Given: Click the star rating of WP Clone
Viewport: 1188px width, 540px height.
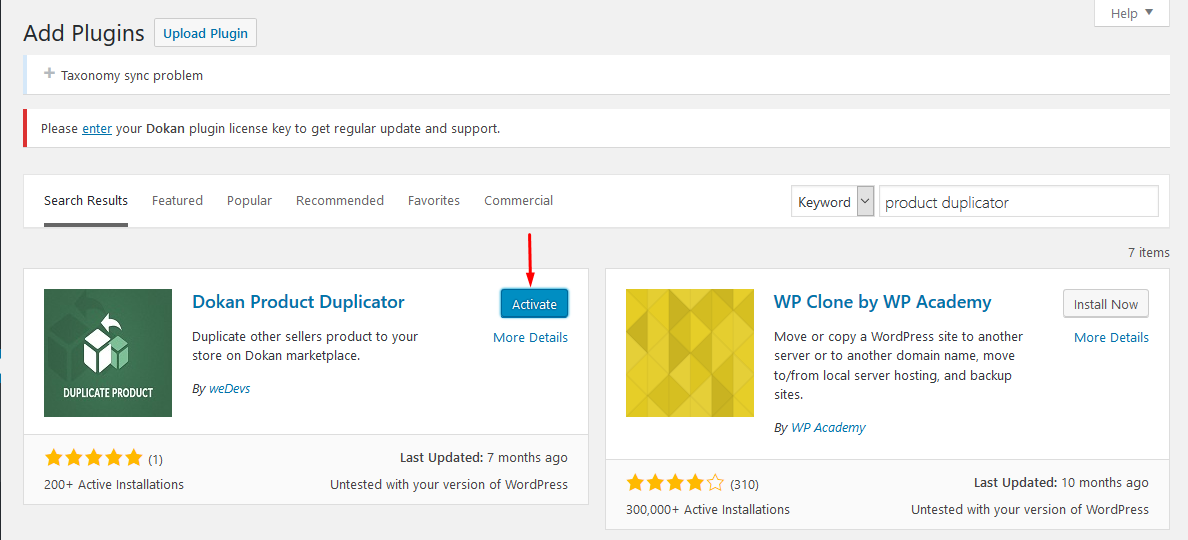Looking at the screenshot, I should pos(675,482).
